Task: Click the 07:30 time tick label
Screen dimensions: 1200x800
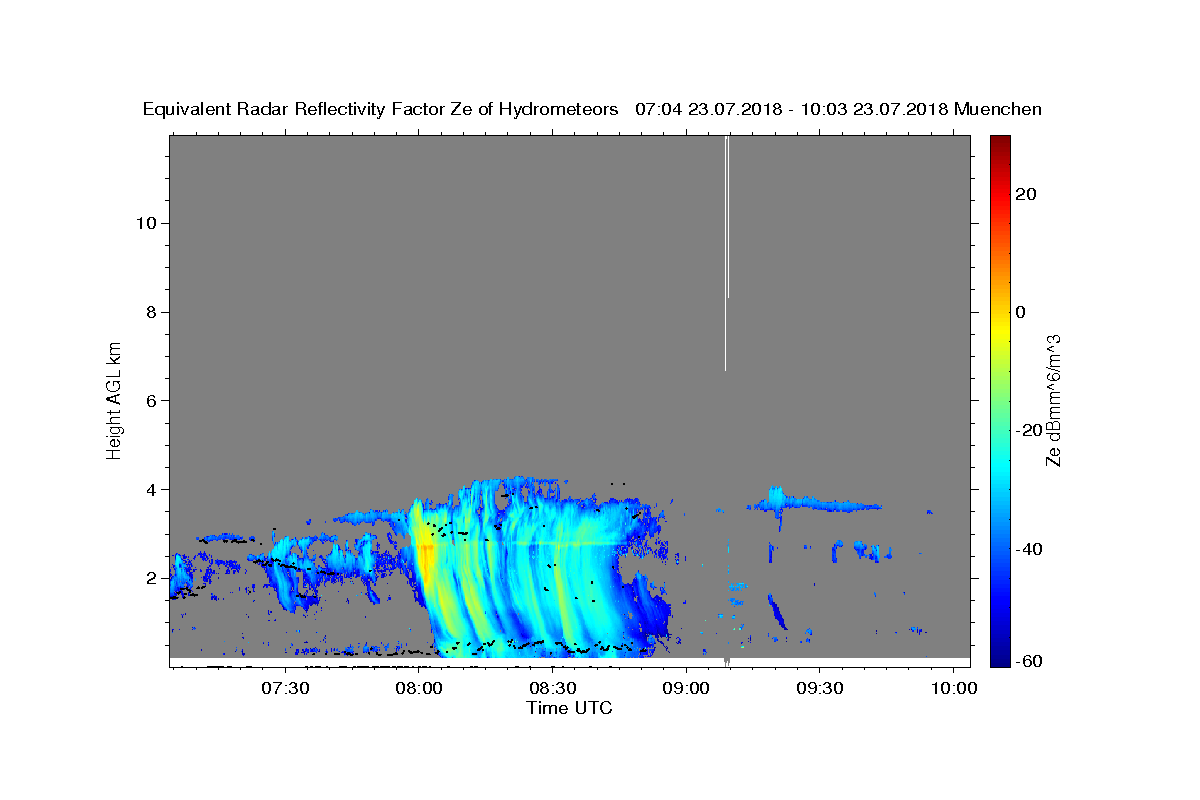Action: [285, 688]
